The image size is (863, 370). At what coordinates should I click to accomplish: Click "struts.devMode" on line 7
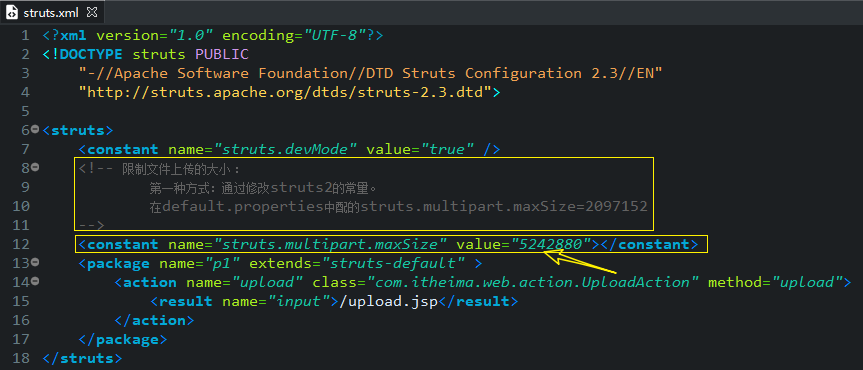tap(285, 149)
